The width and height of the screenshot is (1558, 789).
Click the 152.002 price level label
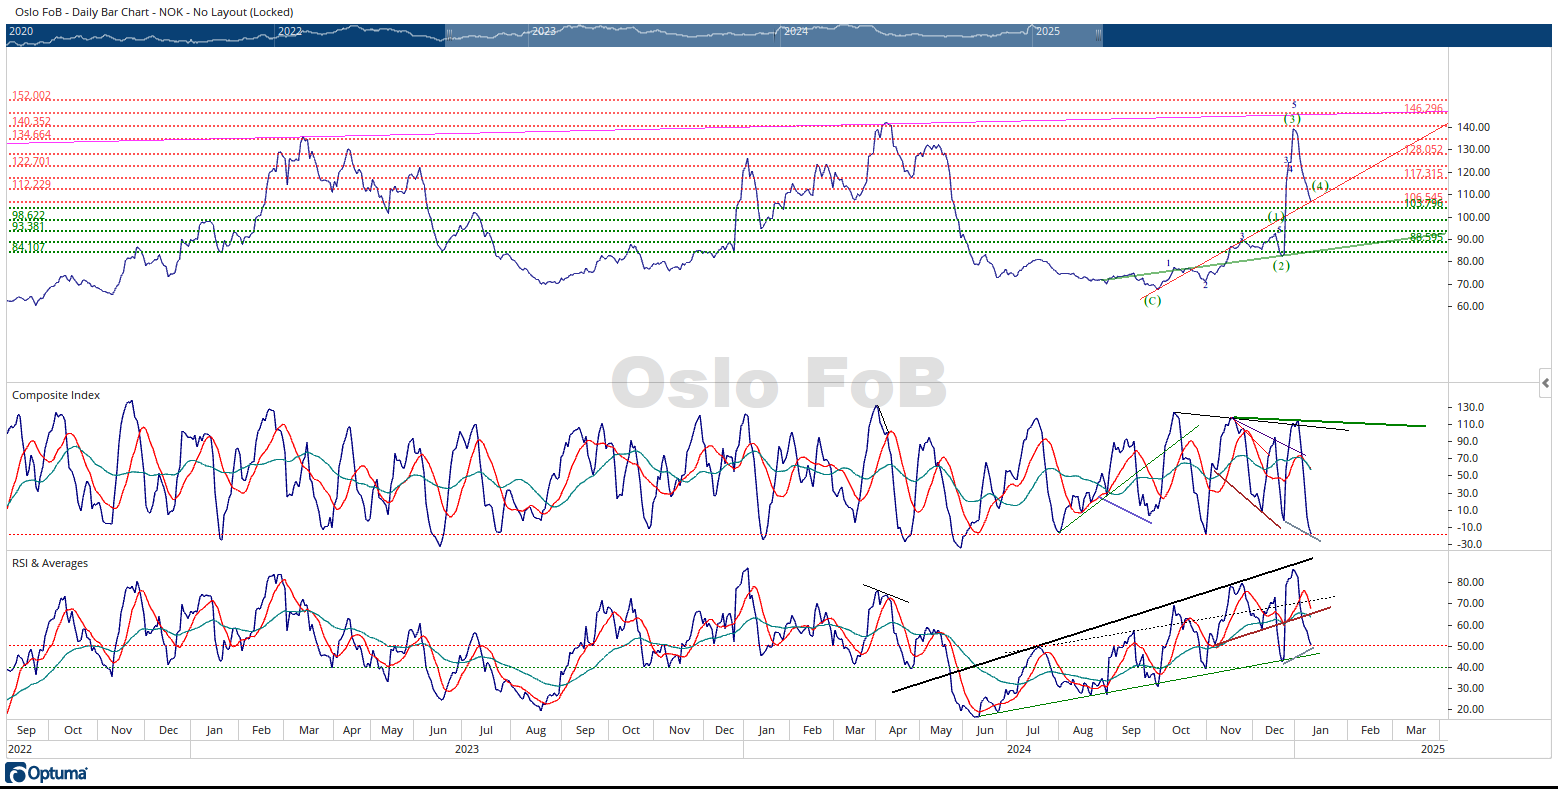tap(31, 96)
